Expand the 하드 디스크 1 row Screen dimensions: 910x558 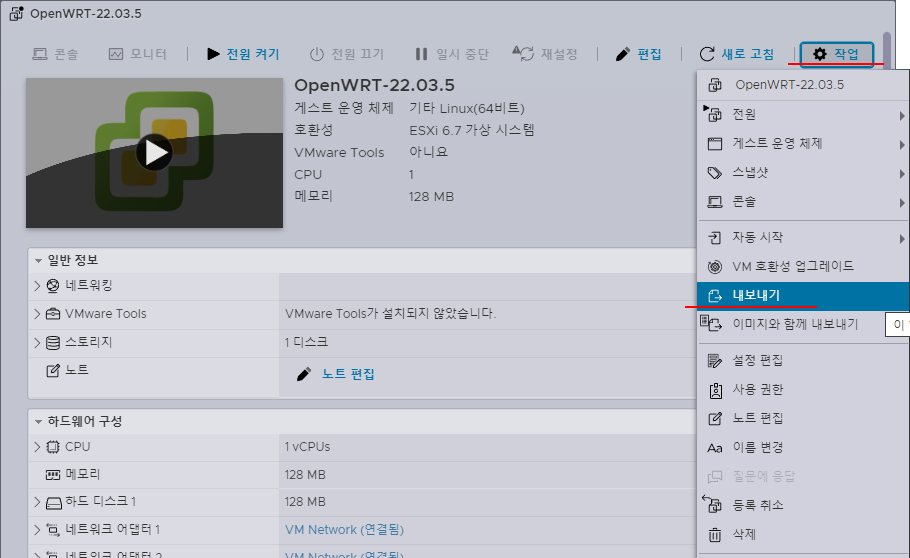[37, 502]
